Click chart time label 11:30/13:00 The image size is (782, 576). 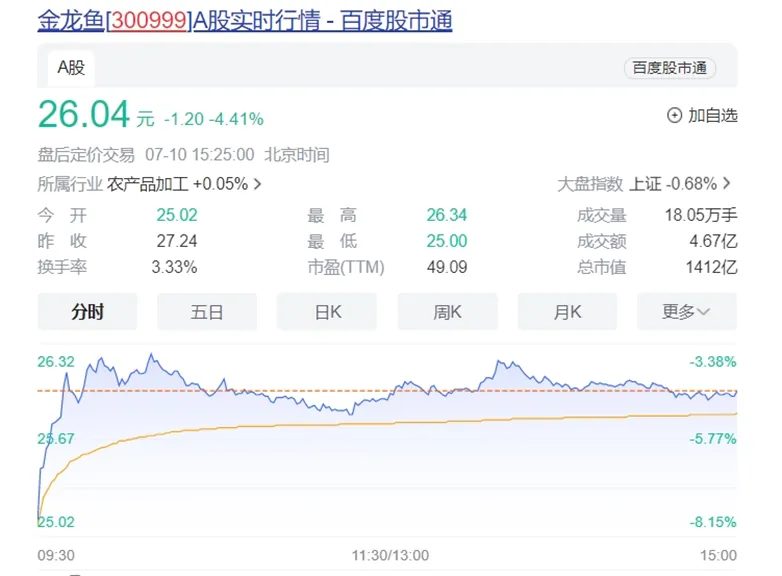[391, 555]
